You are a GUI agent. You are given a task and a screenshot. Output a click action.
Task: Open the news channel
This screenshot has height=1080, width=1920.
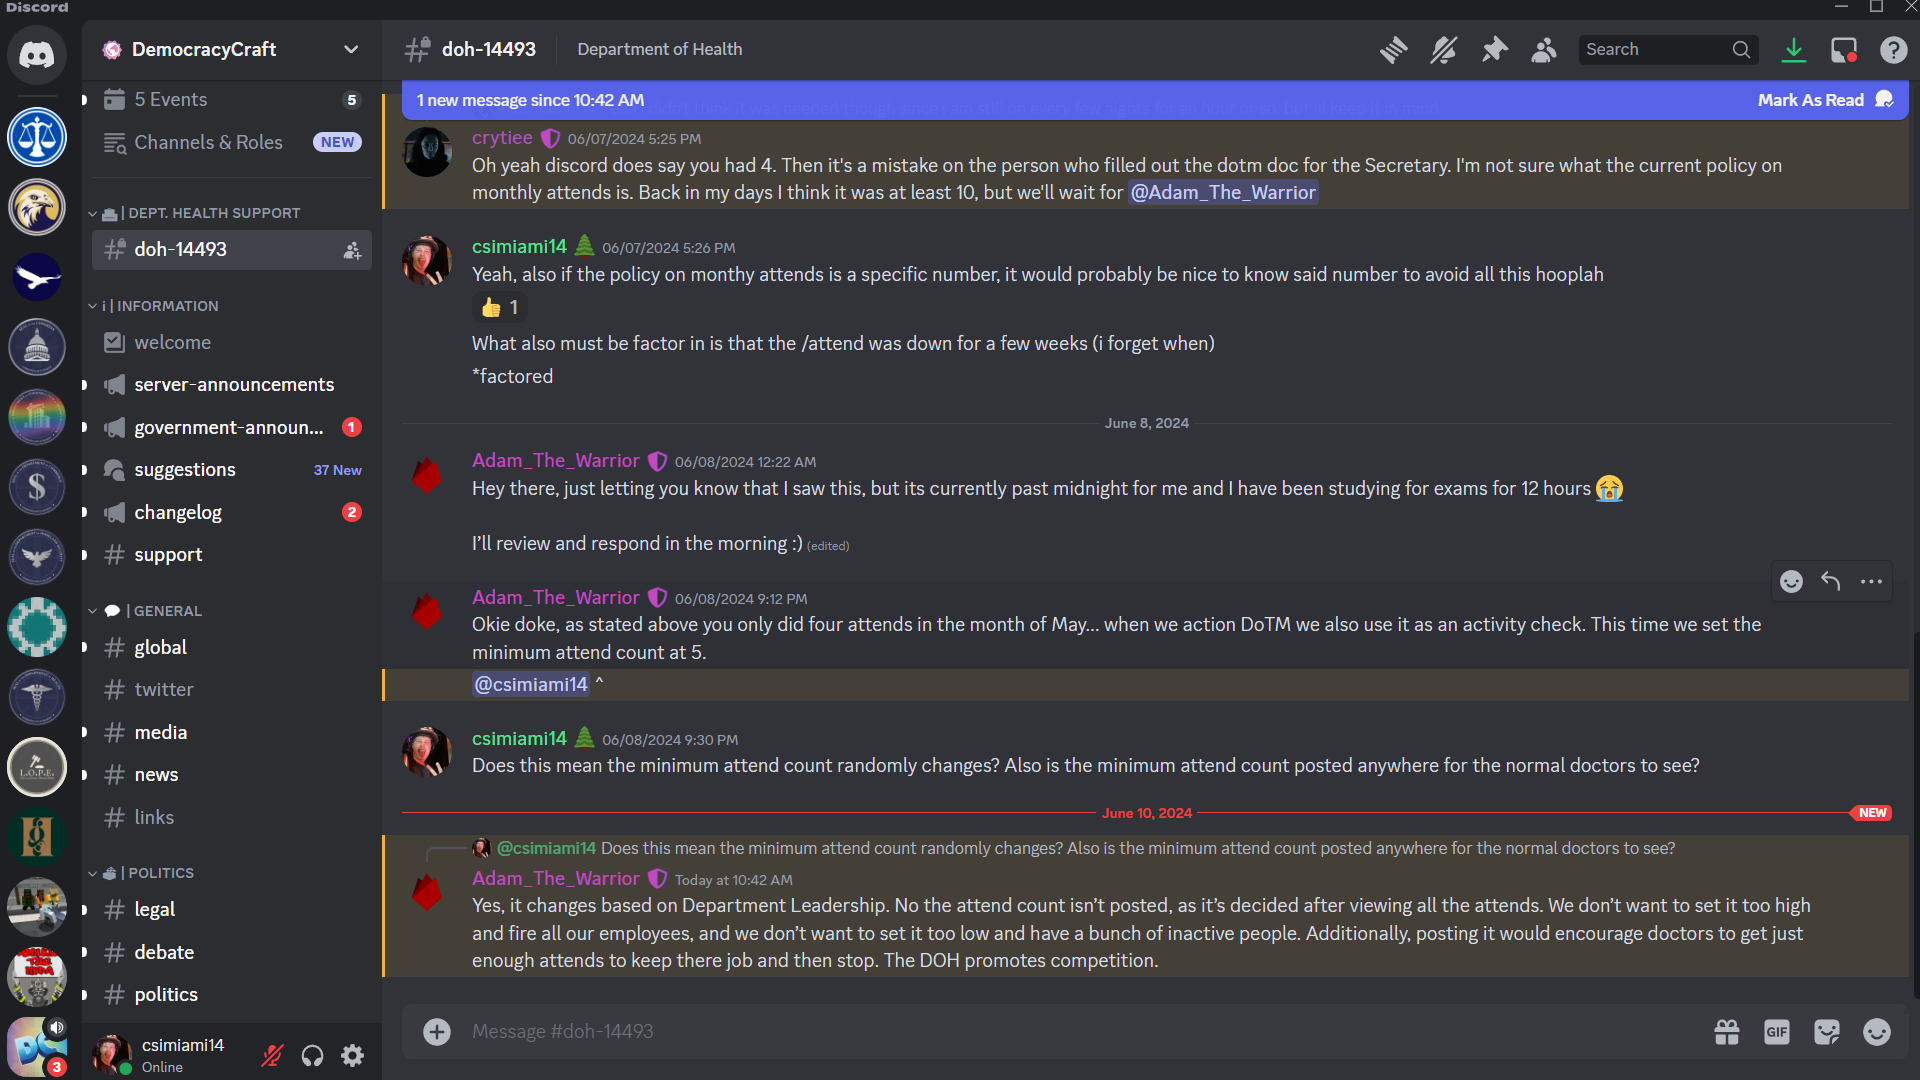click(x=232, y=775)
